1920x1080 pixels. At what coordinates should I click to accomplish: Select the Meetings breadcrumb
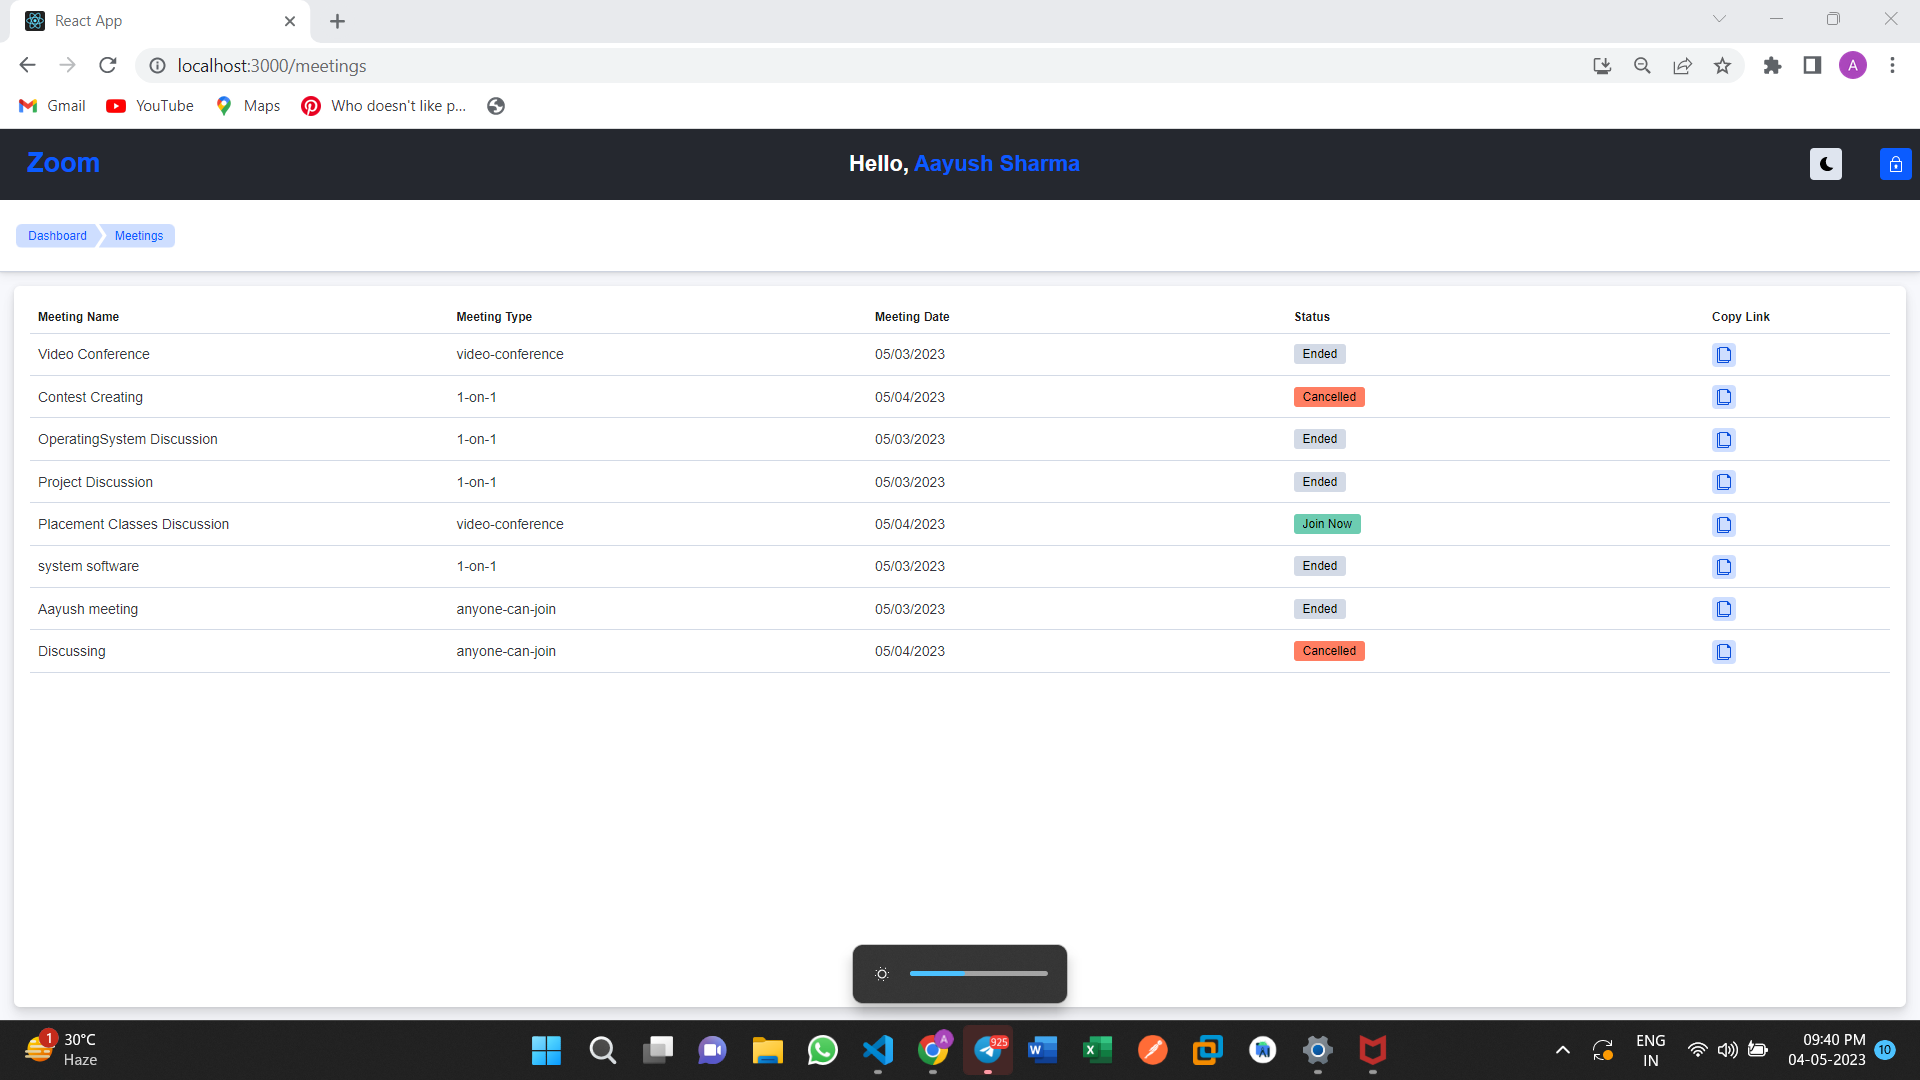138,235
